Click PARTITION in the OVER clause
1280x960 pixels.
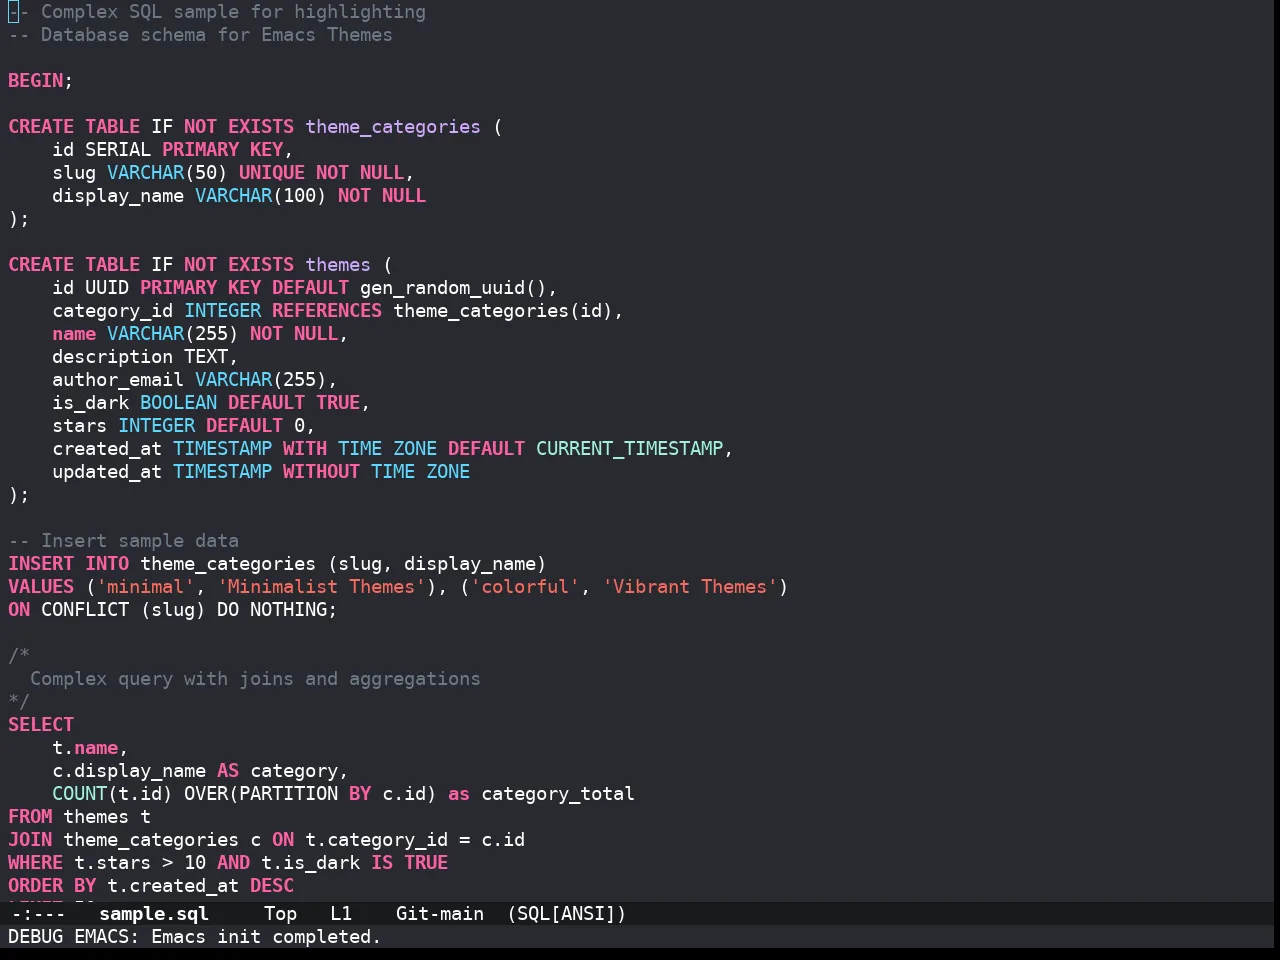(289, 793)
